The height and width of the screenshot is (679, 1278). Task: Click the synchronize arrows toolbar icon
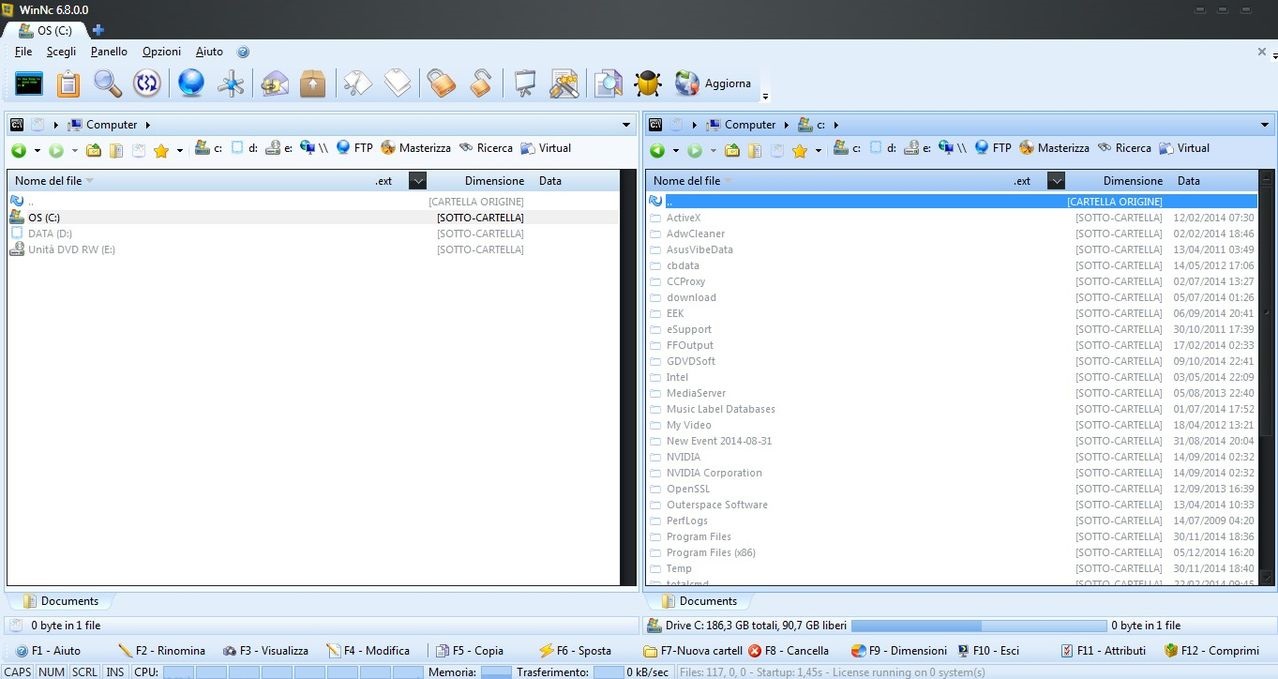[147, 84]
